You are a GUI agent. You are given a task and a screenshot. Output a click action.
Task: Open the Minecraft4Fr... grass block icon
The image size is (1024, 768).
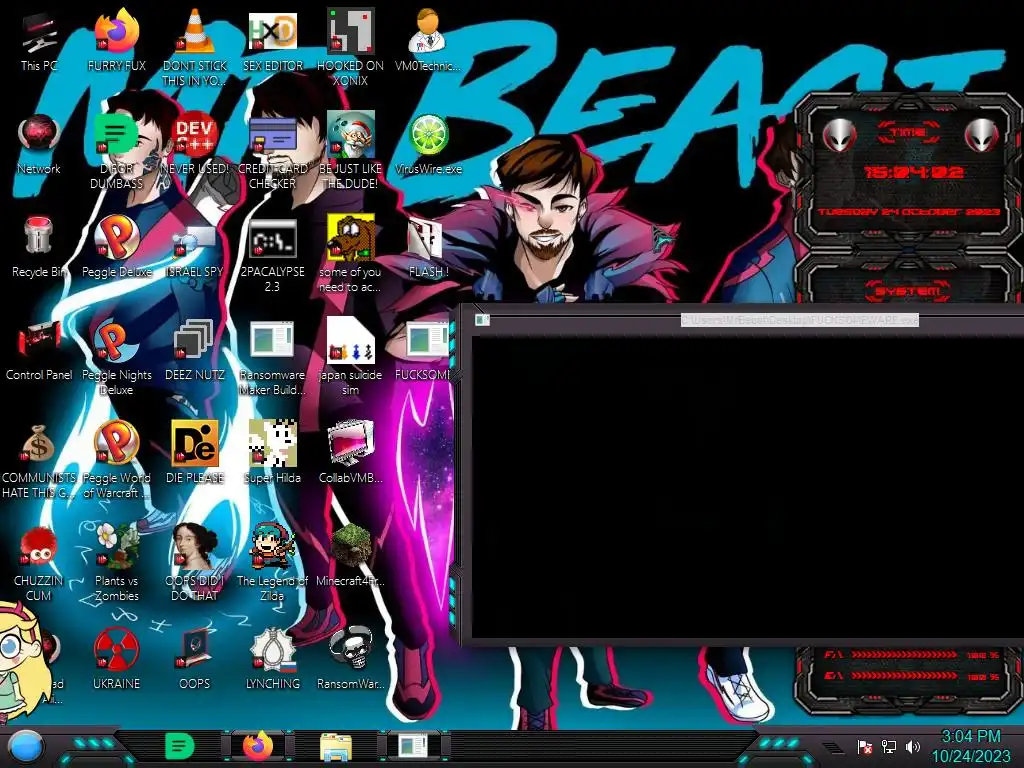(x=351, y=546)
